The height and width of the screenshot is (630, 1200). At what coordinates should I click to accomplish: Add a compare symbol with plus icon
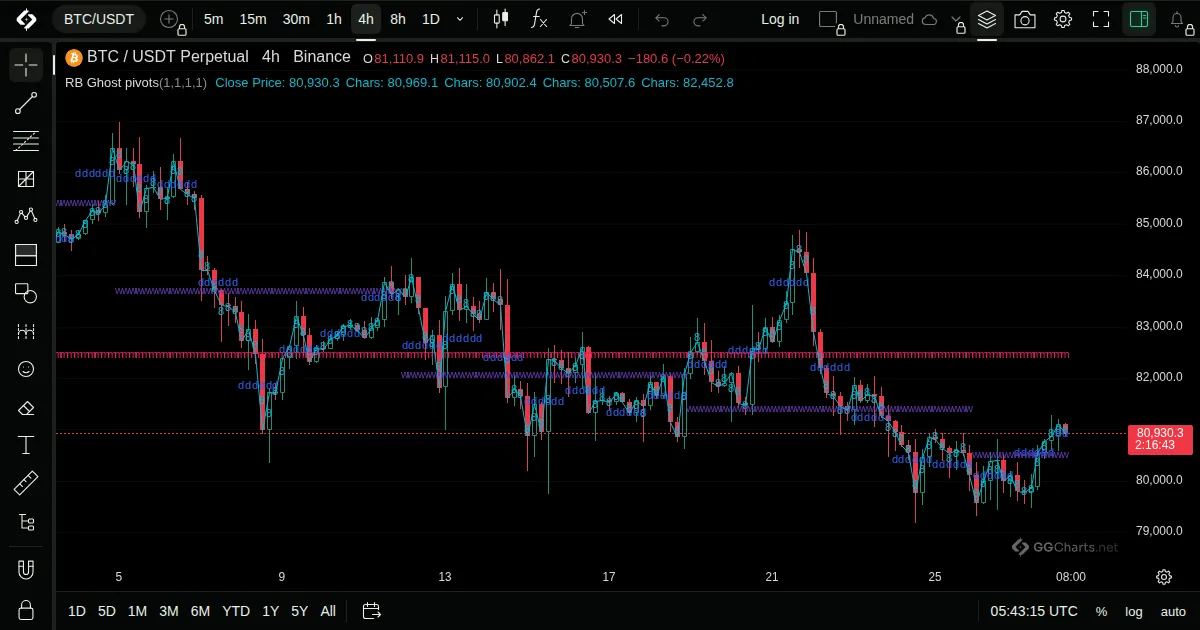click(x=170, y=19)
